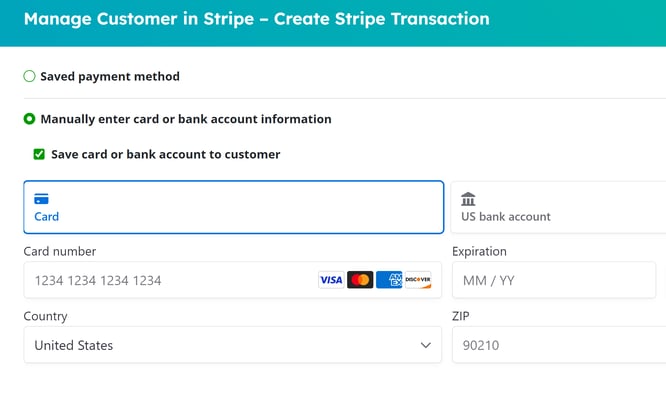
Task: Click the Saved payment method label
Action: pyautogui.click(x=110, y=76)
